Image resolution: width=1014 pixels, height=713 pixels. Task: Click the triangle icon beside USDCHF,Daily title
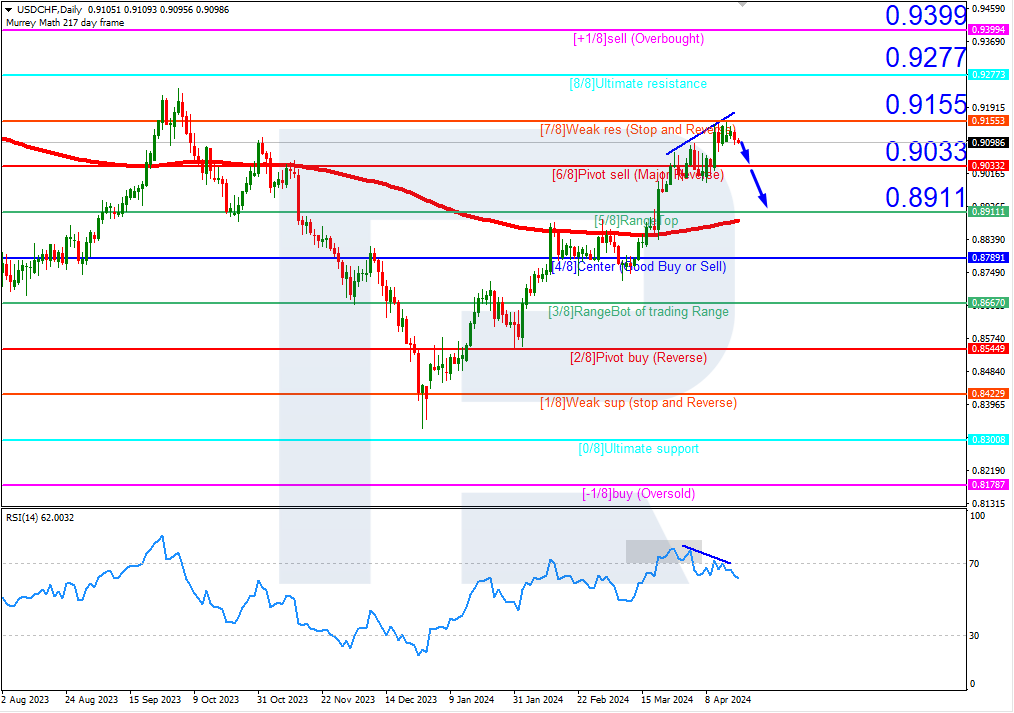pyautogui.click(x=8, y=10)
